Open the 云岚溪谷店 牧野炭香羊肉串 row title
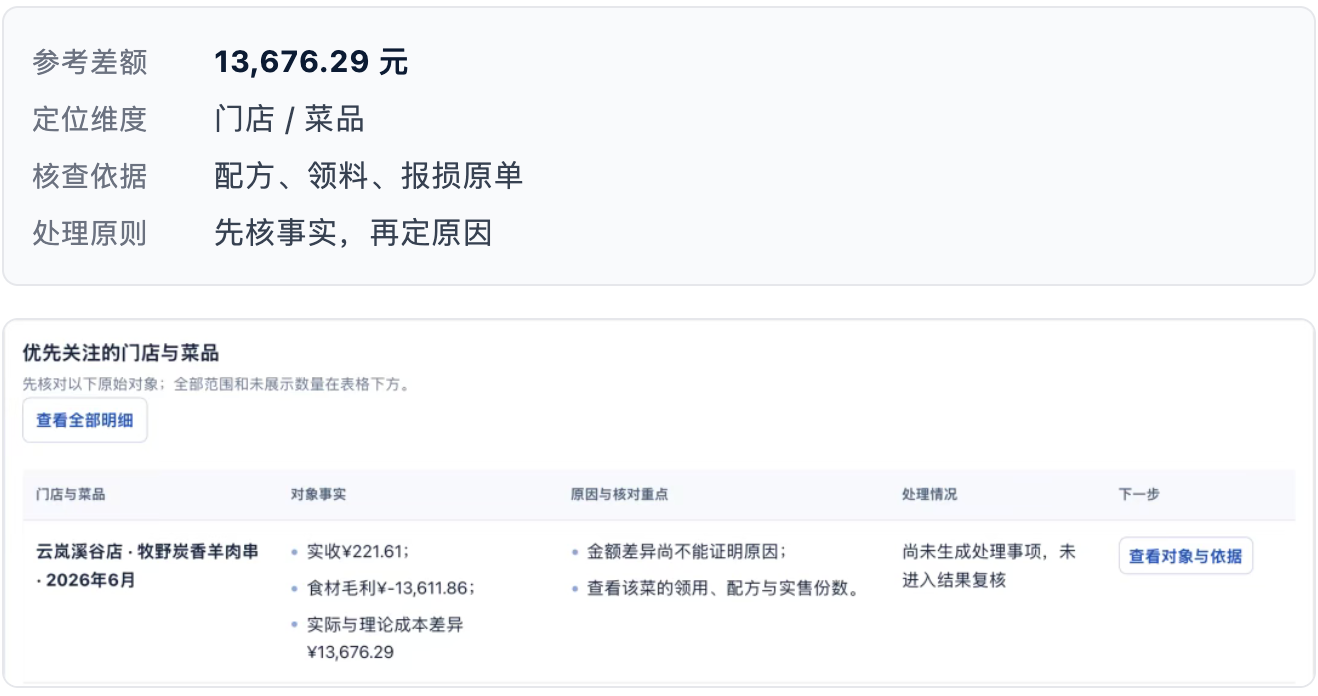The image size is (1318, 696). 147,566
